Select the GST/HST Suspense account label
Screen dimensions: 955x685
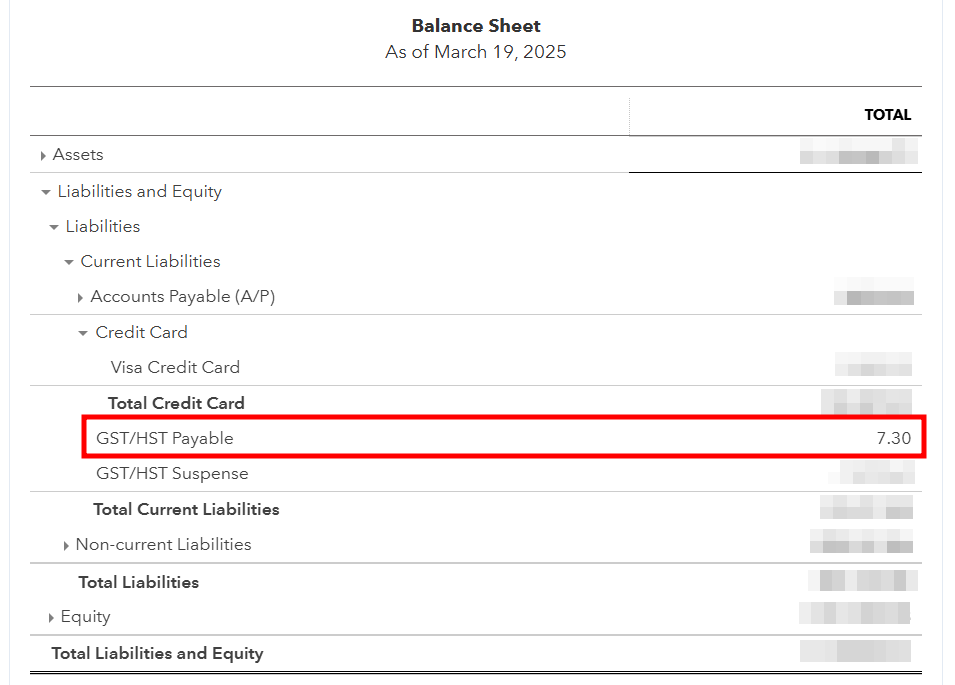coord(172,474)
